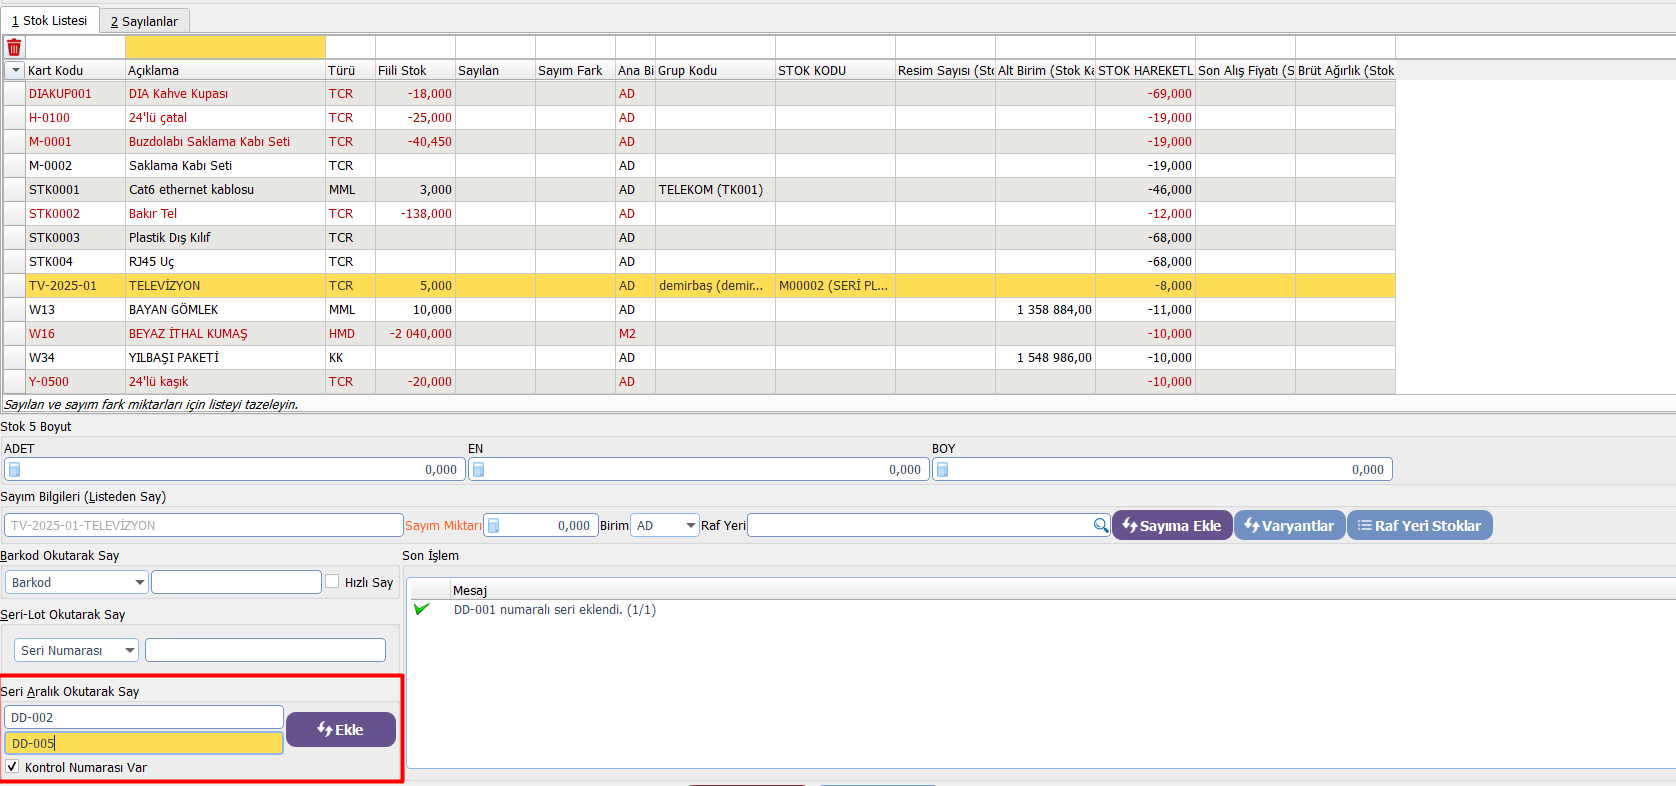Open the Birim AD dropdown
This screenshot has width=1676, height=786.
click(690, 526)
